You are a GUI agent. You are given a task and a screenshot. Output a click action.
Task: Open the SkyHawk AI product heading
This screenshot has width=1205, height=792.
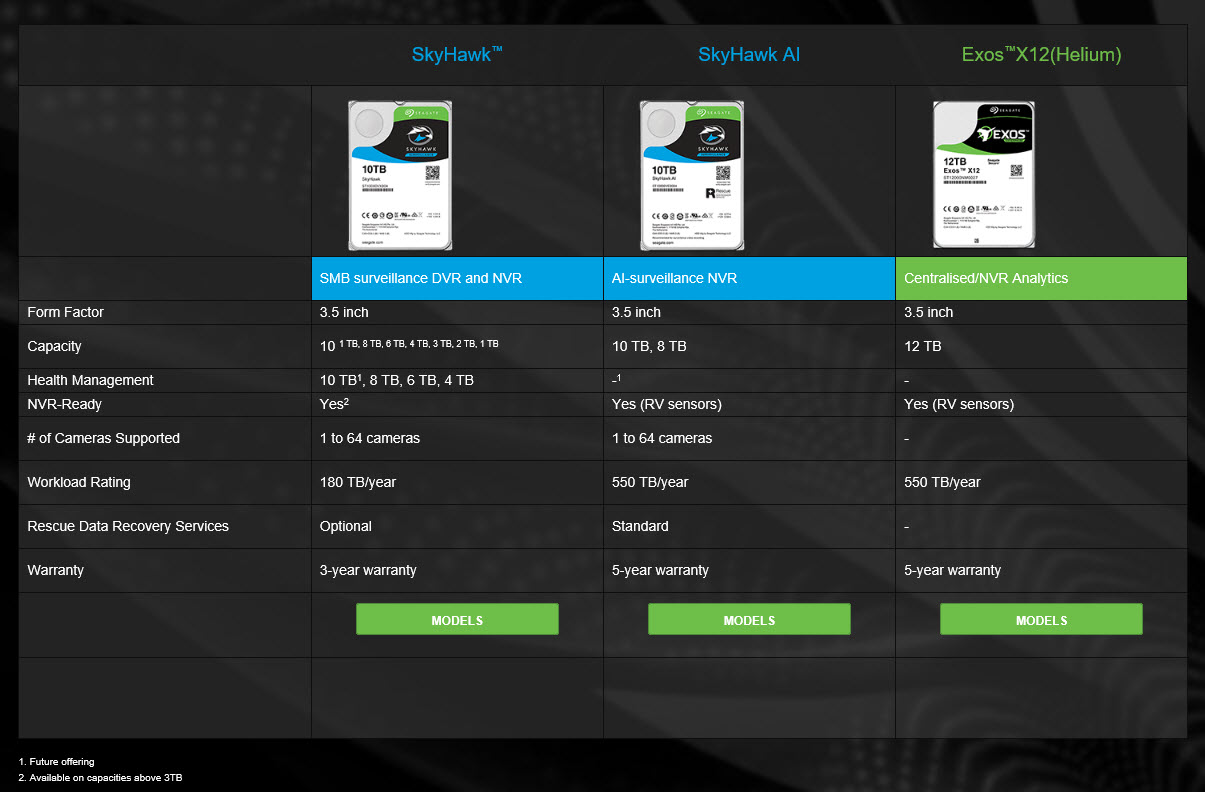[x=749, y=55]
